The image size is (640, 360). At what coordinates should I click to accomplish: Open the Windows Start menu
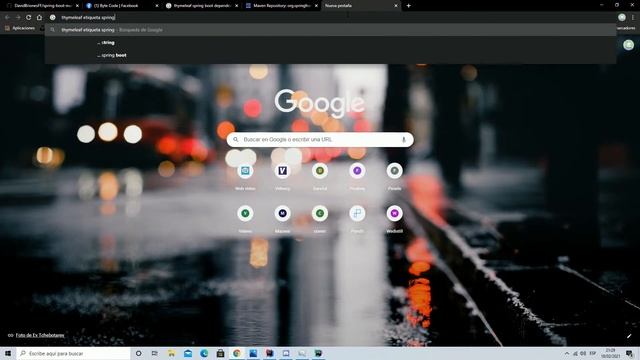7,353
